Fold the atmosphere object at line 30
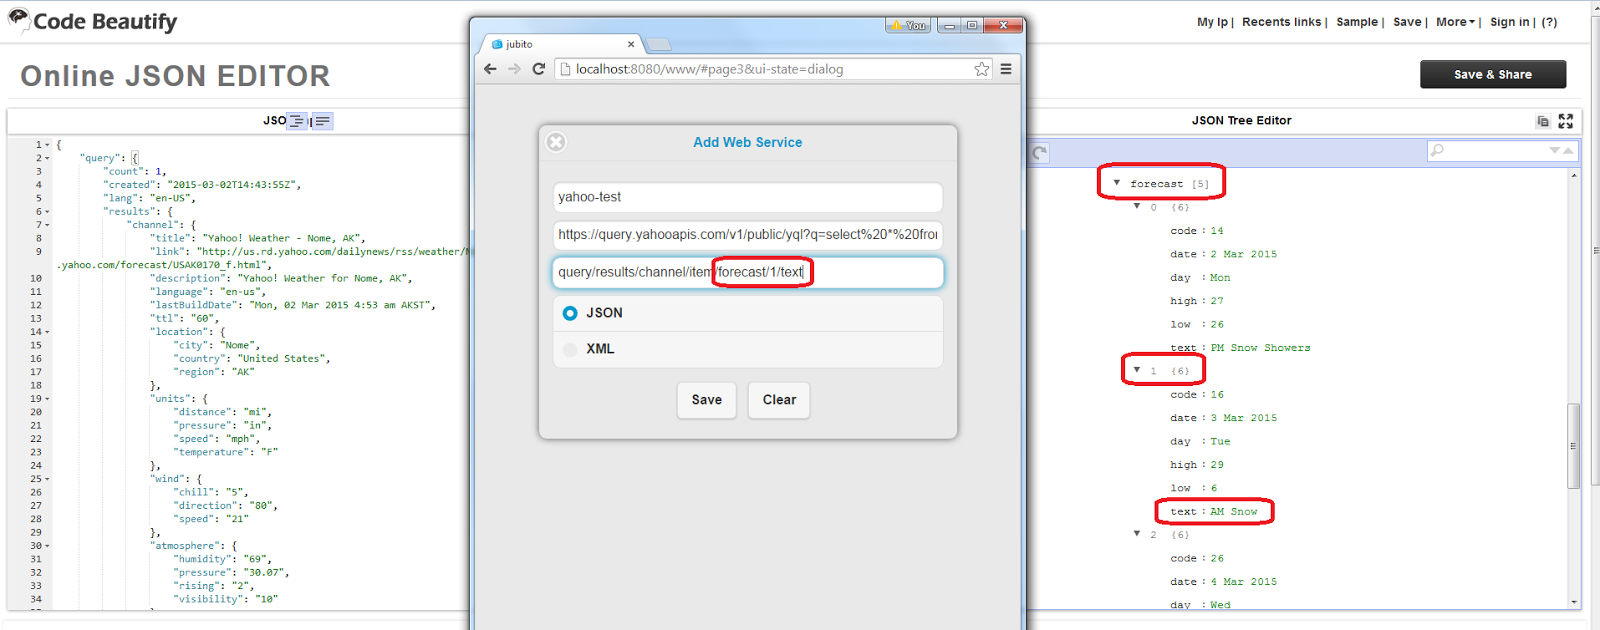This screenshot has height=630, width=1600. (47, 546)
